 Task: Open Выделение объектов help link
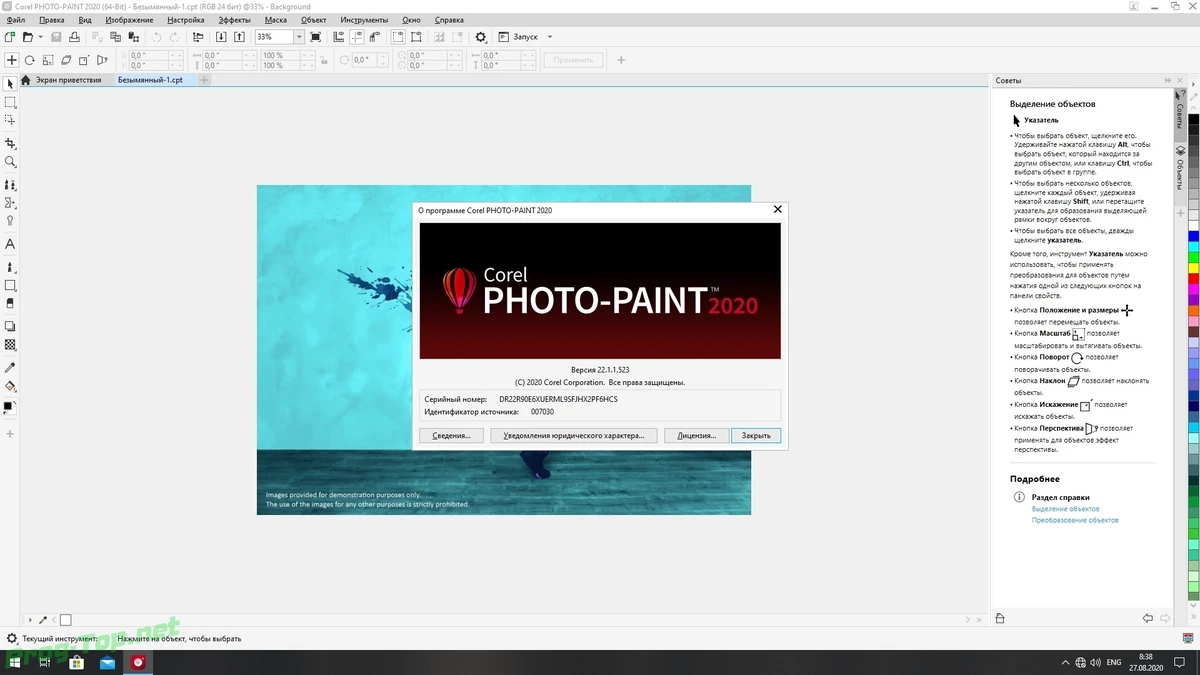[x=1065, y=509]
